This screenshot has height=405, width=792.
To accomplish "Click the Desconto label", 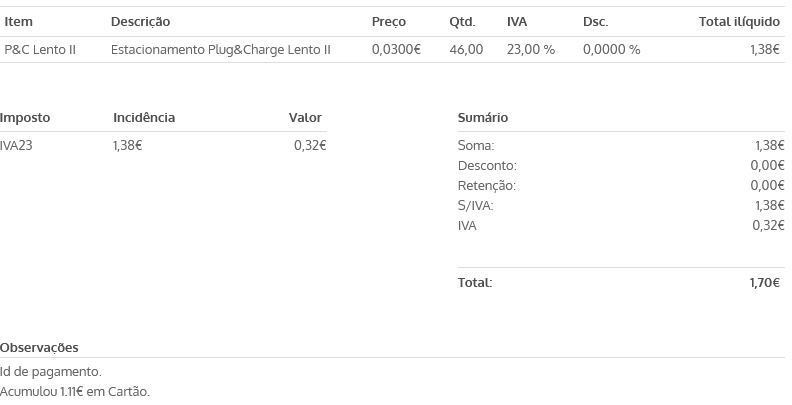I will coord(487,166).
